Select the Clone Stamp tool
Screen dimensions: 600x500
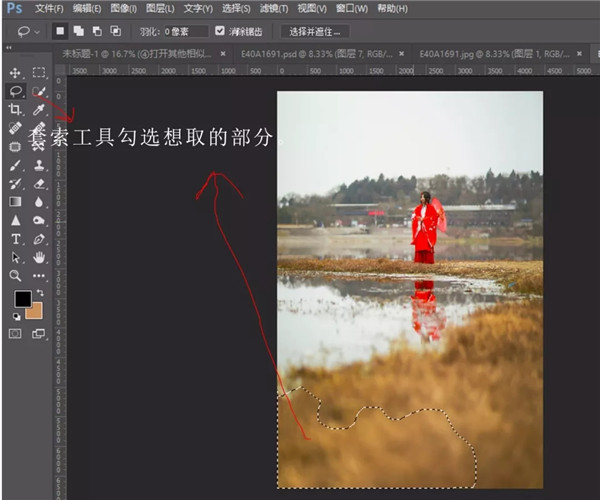39,165
